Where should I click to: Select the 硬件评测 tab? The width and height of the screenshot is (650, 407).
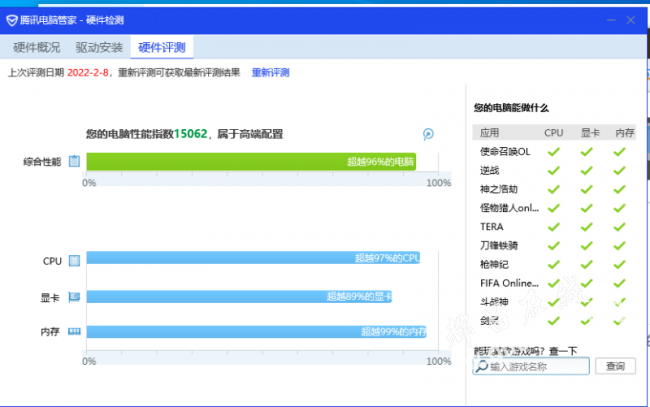pyautogui.click(x=162, y=47)
